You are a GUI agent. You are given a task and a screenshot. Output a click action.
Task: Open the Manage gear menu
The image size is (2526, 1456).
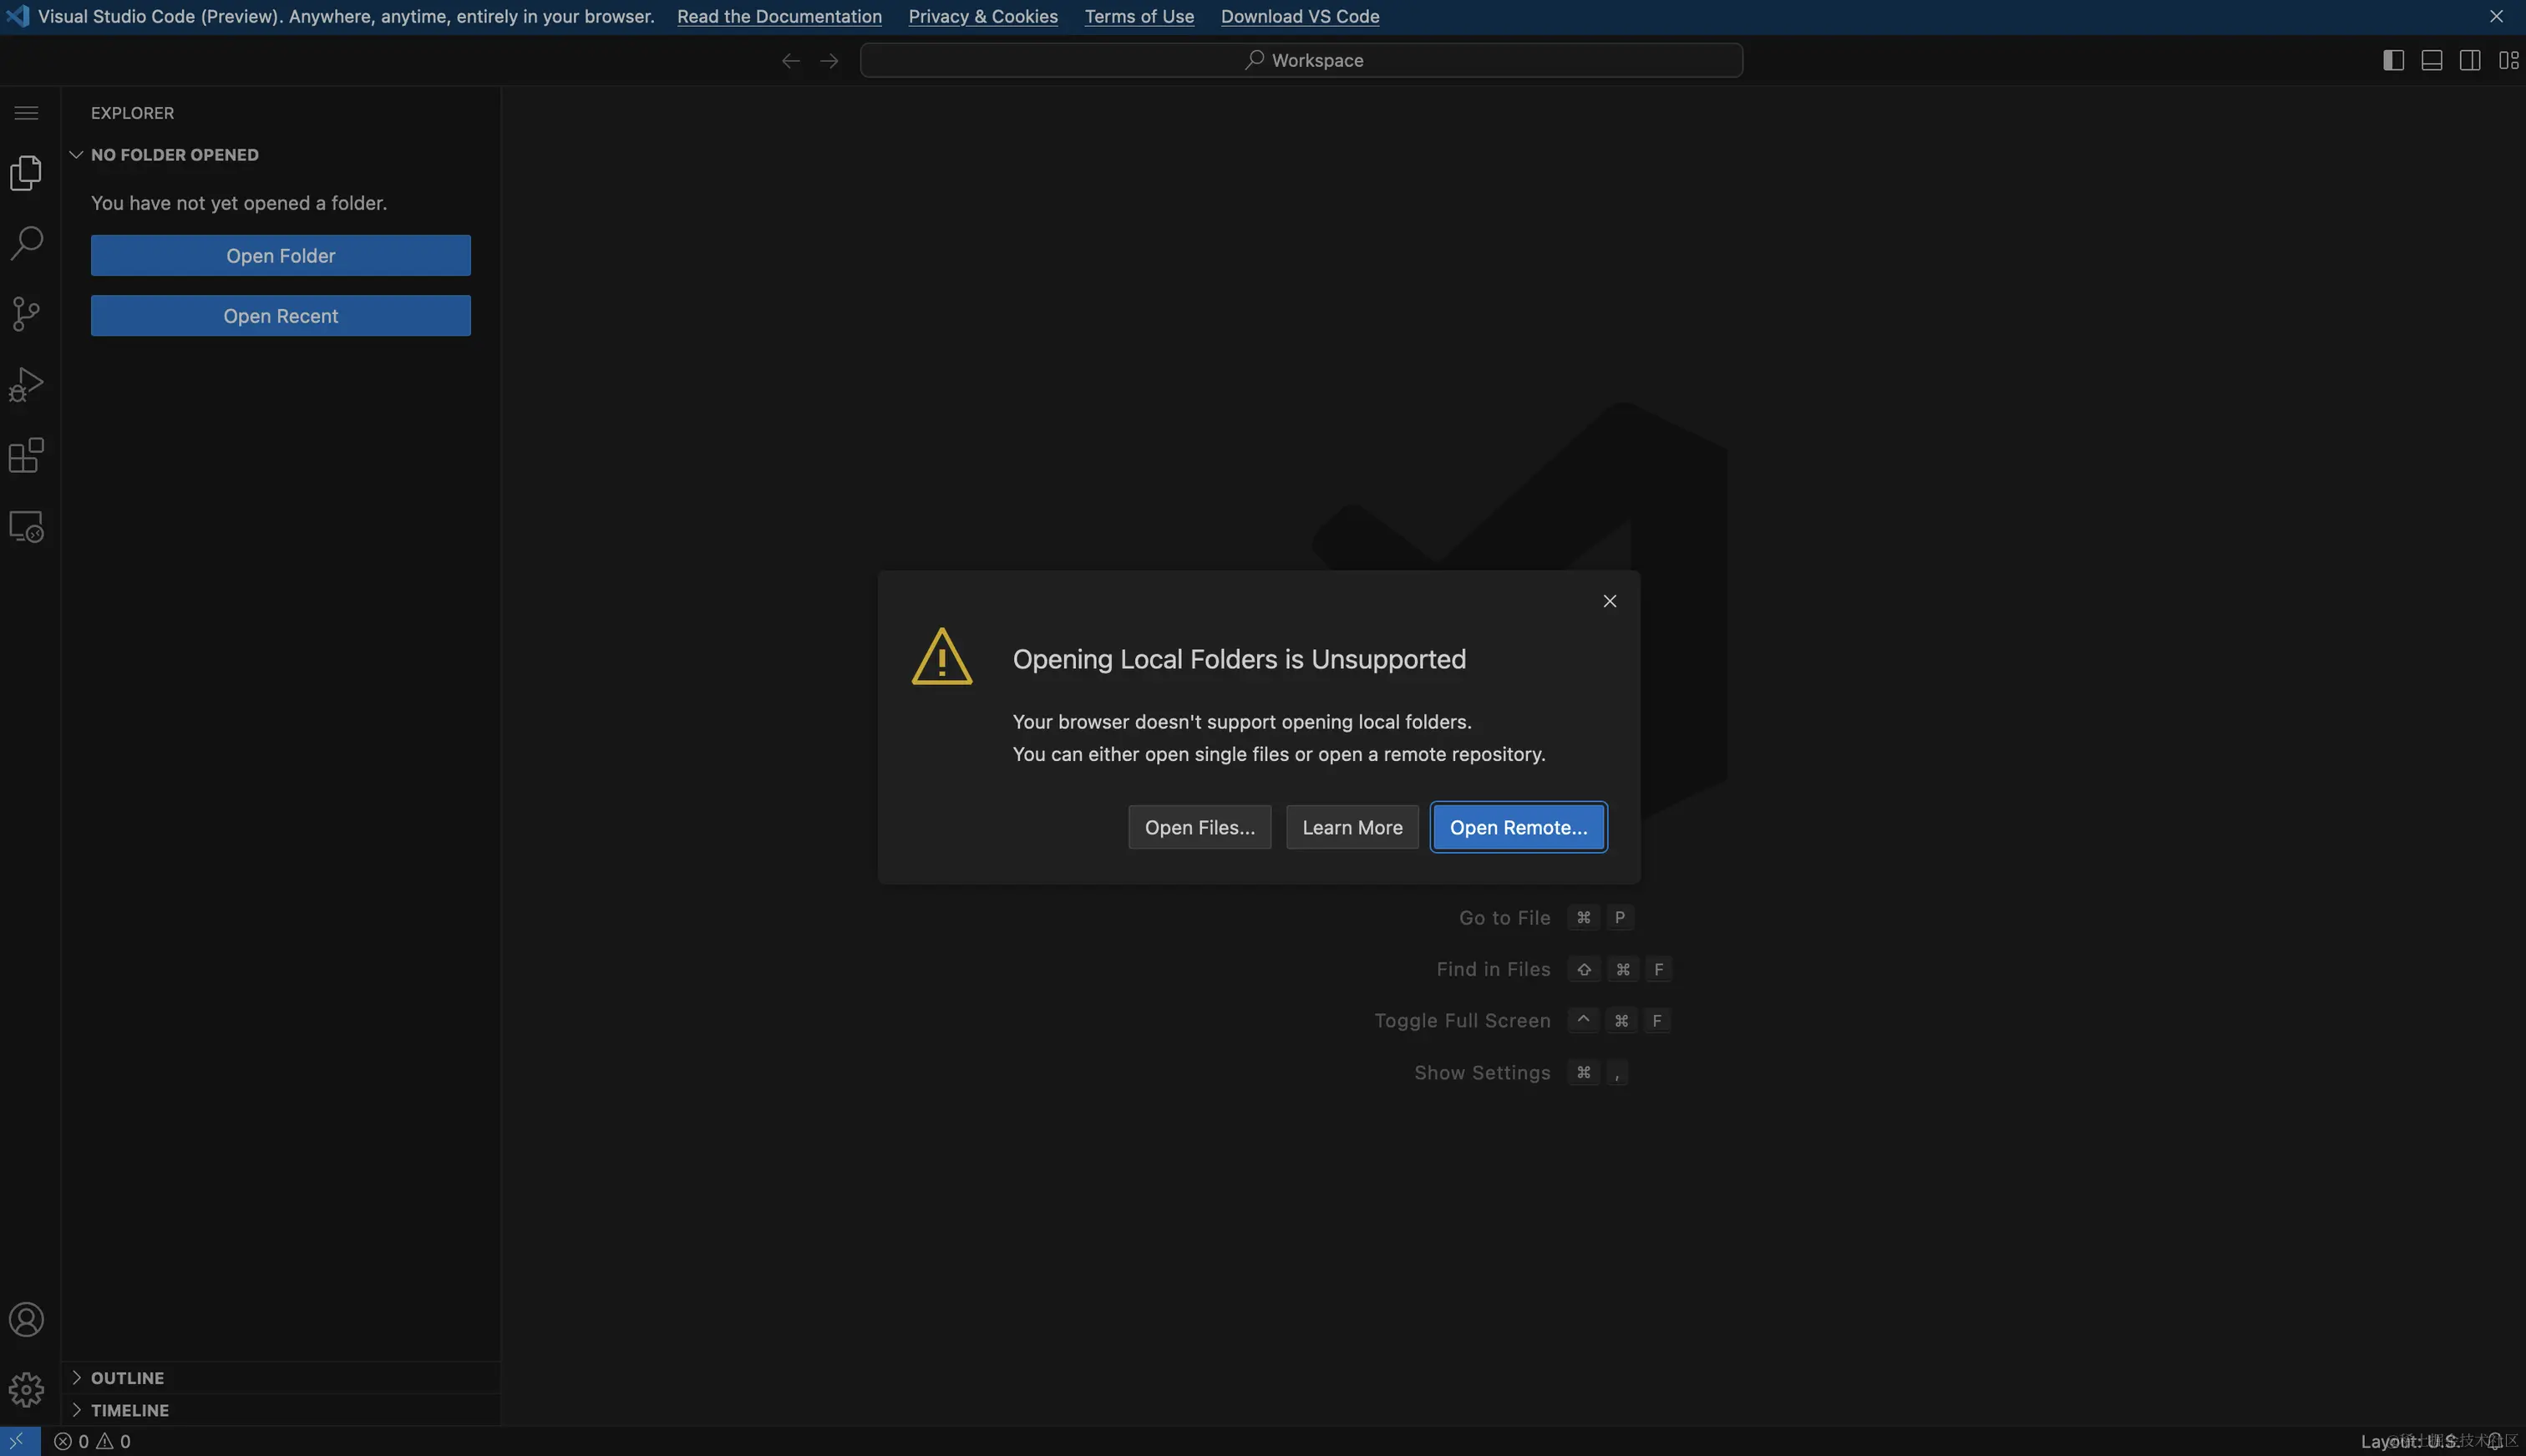click(x=27, y=1390)
